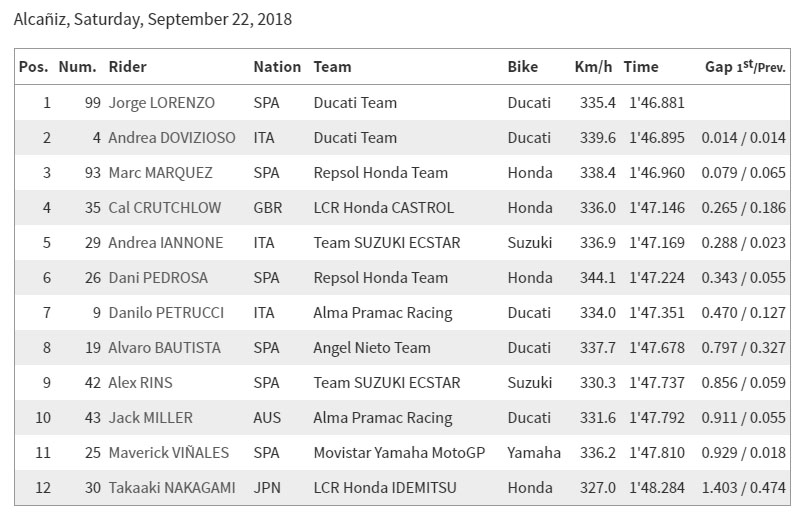This screenshot has height=519, width=805.
Task: Click Angel Nieto Team cell
Action: coord(372,348)
